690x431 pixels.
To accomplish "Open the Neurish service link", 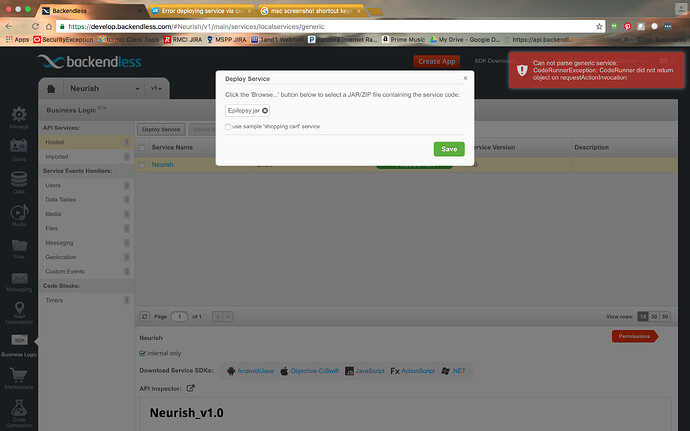I will (x=162, y=165).
